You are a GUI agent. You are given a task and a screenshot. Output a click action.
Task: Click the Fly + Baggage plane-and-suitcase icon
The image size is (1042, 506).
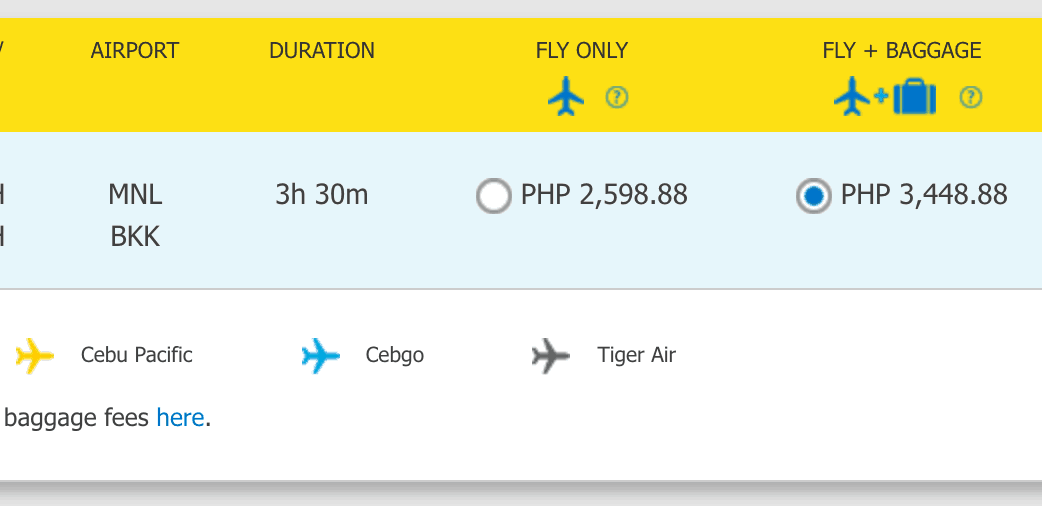point(885,97)
